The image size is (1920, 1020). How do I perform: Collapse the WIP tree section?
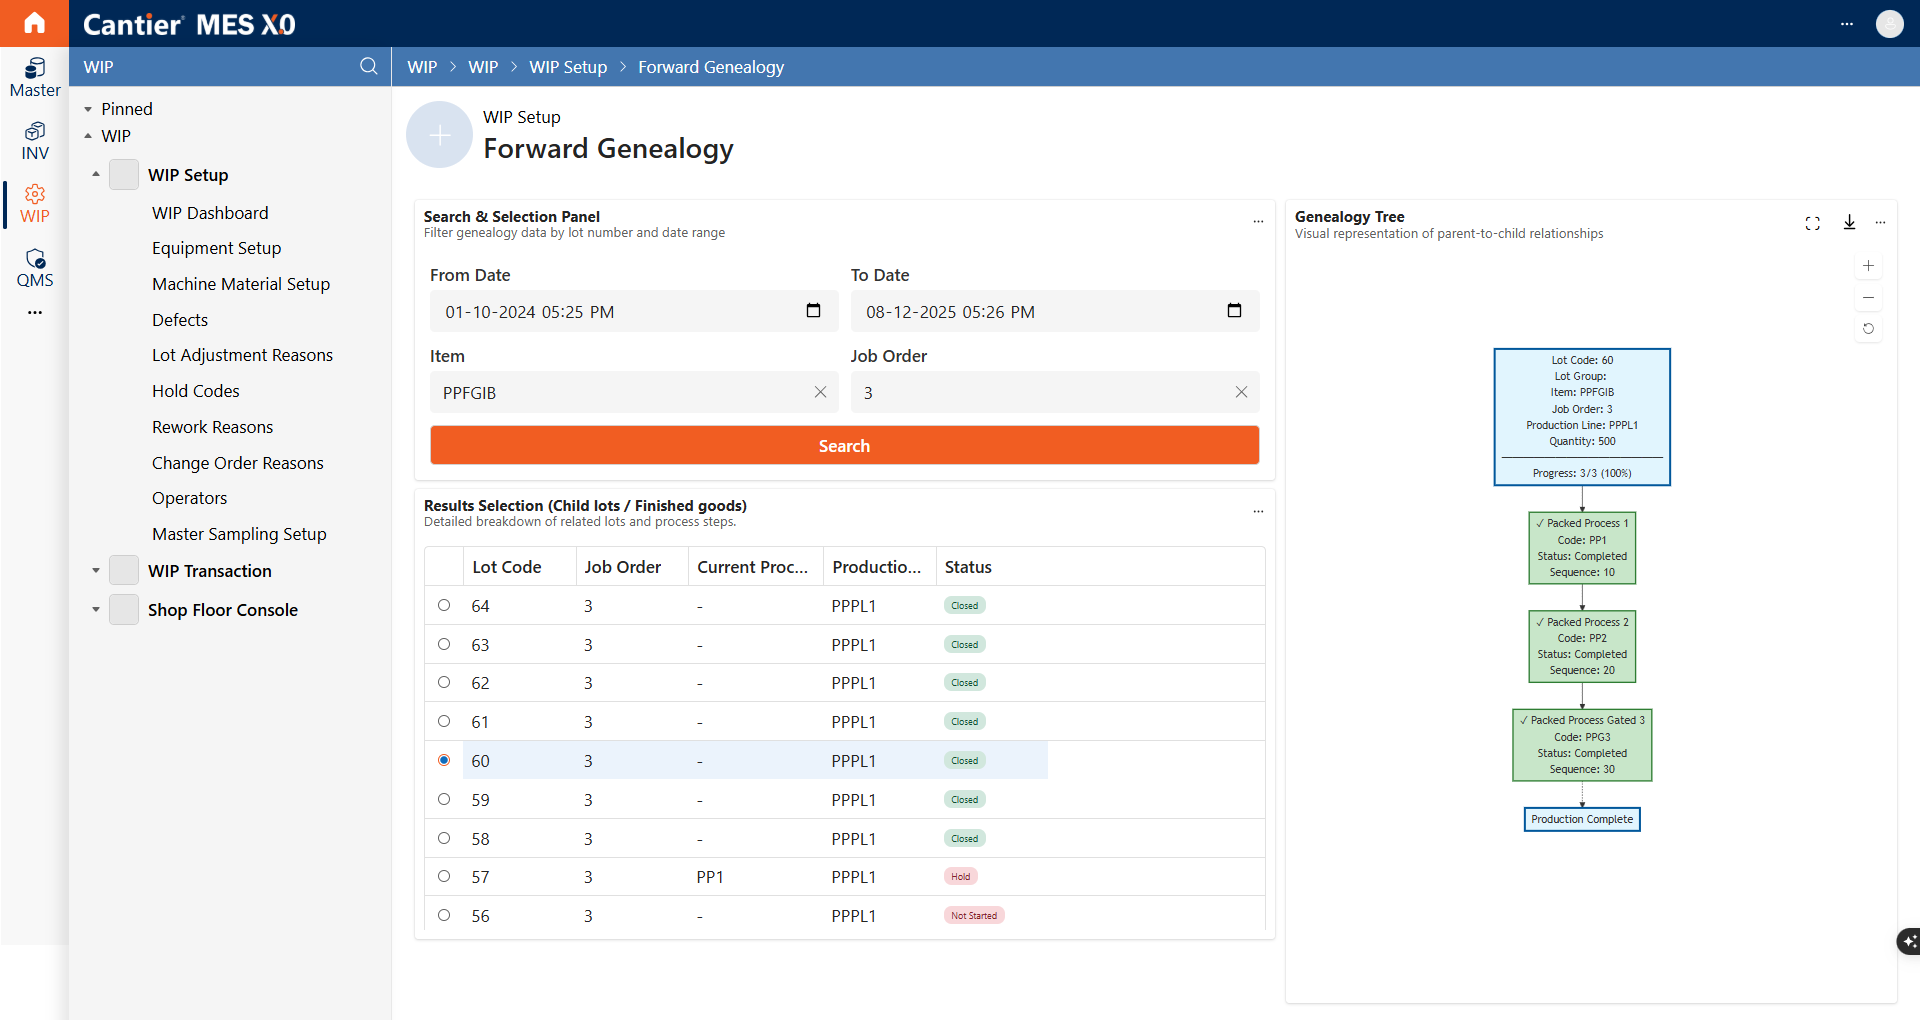tap(88, 135)
